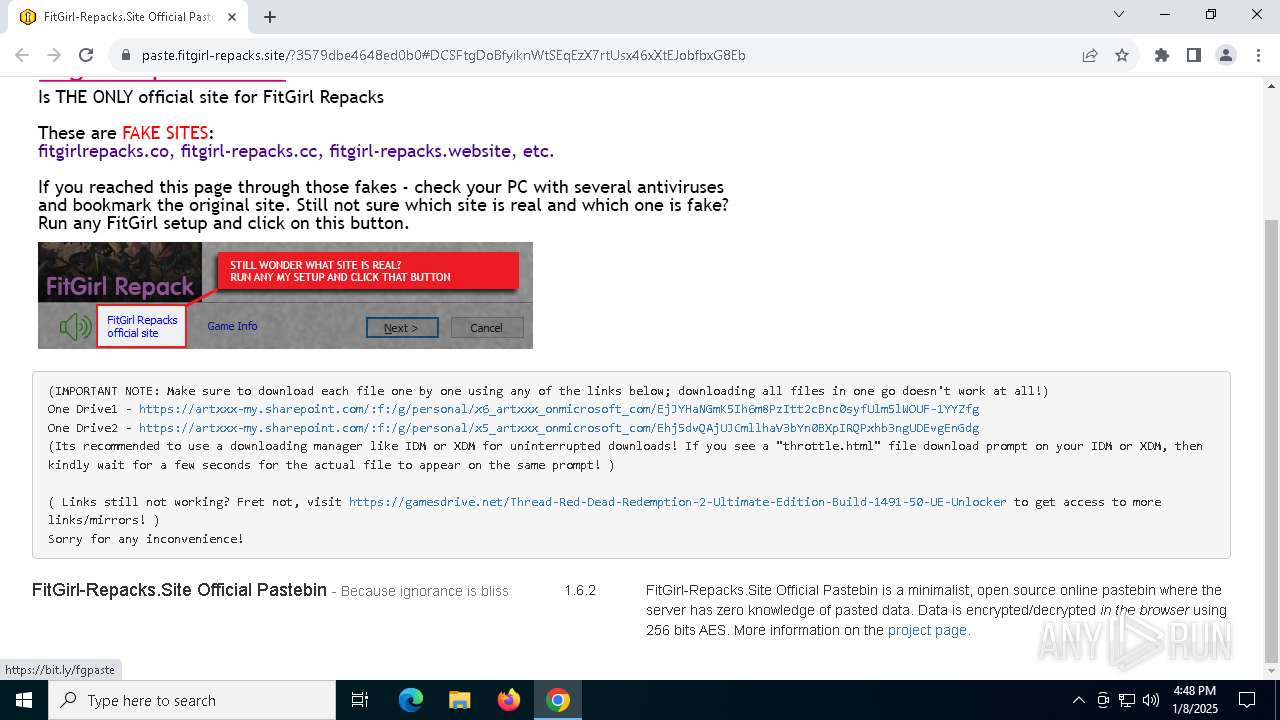Screen dimensions: 1280x720
Task: Close the FitGirl-Repacks.Site tab
Action: click(233, 16)
